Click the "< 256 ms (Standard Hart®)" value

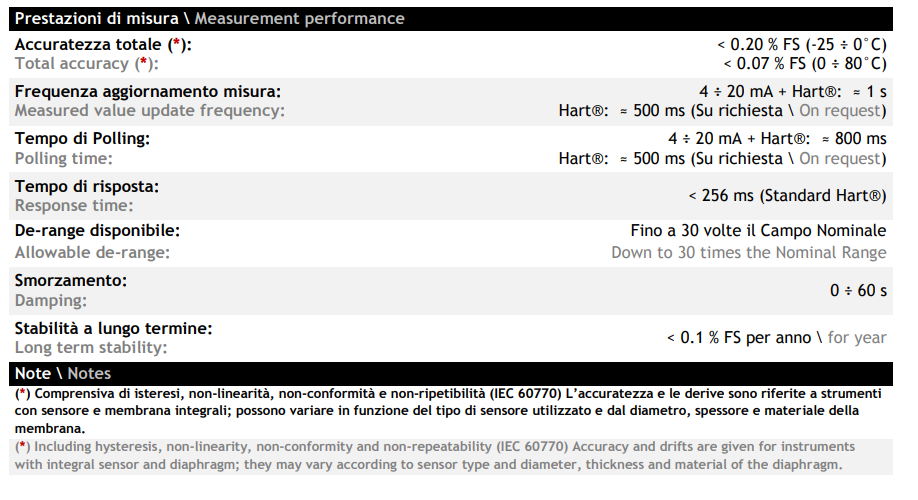pyautogui.click(x=787, y=196)
